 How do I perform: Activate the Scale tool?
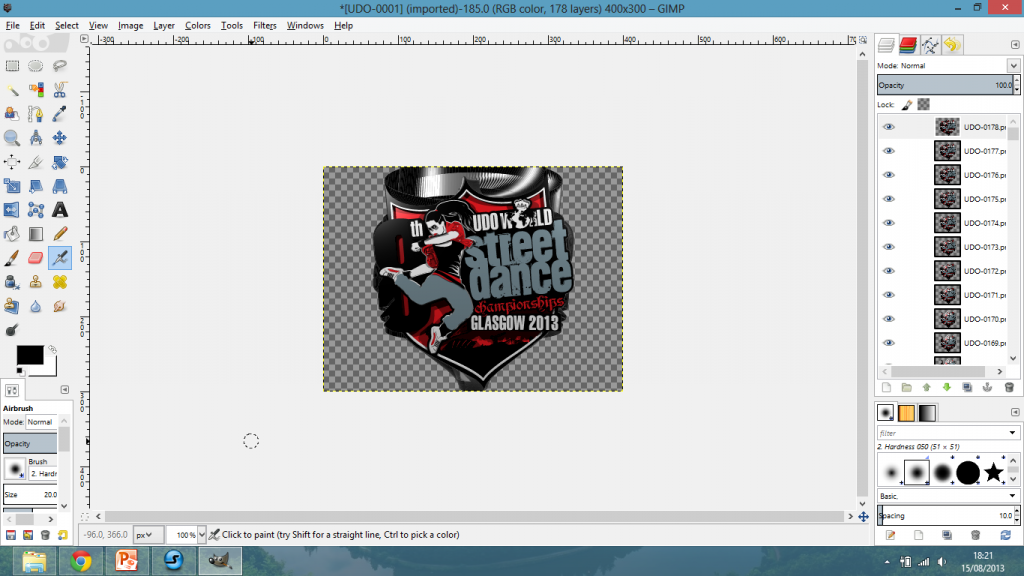coord(12,186)
